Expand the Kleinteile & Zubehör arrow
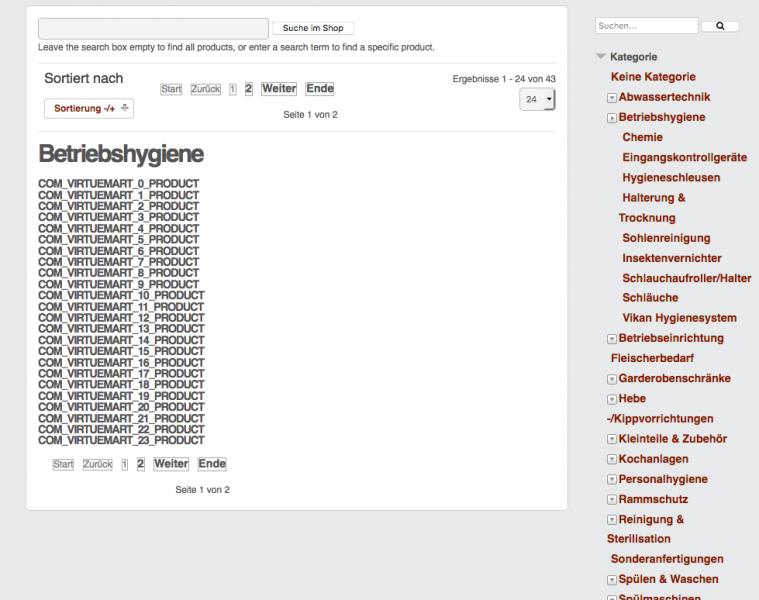The height and width of the screenshot is (600, 759). [x=612, y=439]
